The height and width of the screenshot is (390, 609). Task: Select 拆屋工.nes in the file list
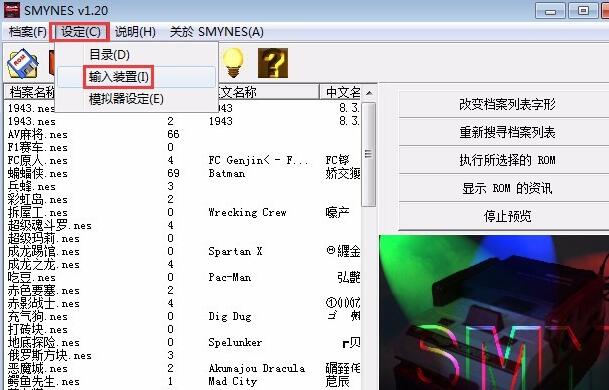pyautogui.click(x=38, y=212)
